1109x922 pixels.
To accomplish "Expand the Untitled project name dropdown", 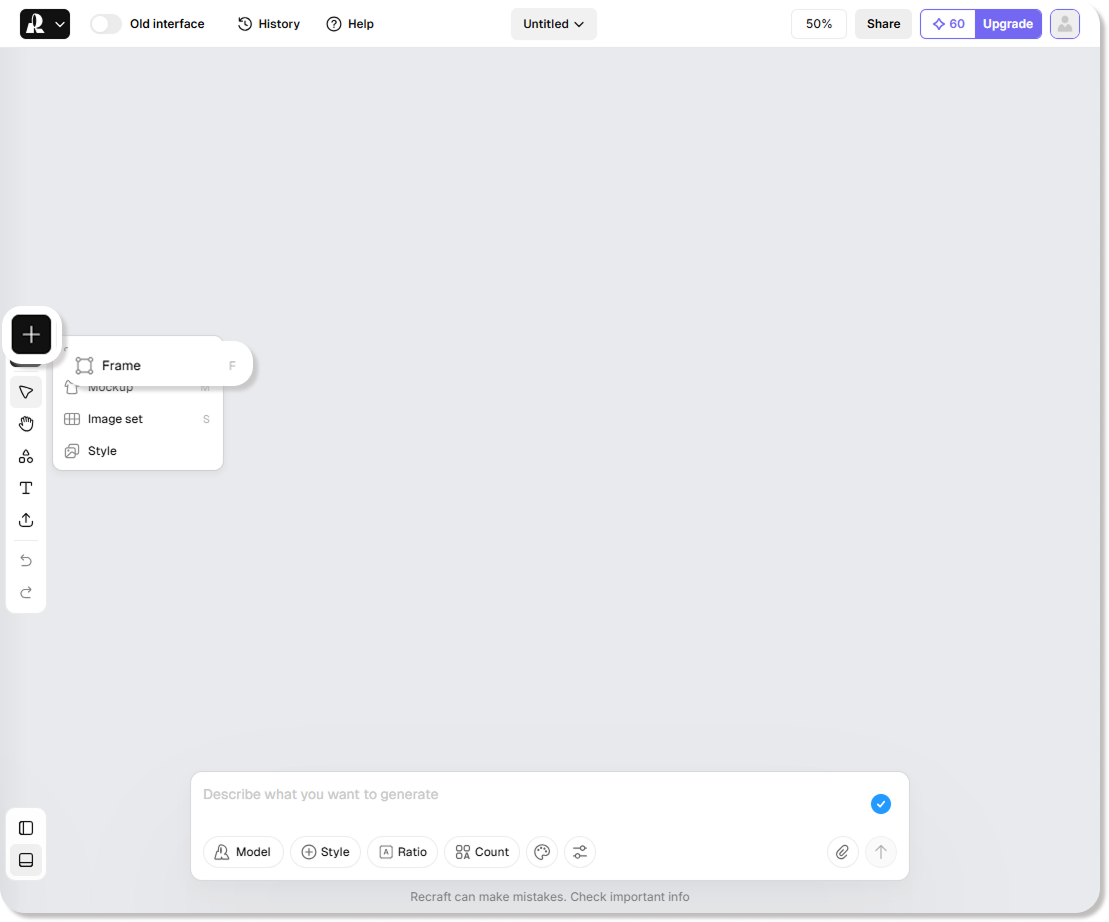I will 553,24.
